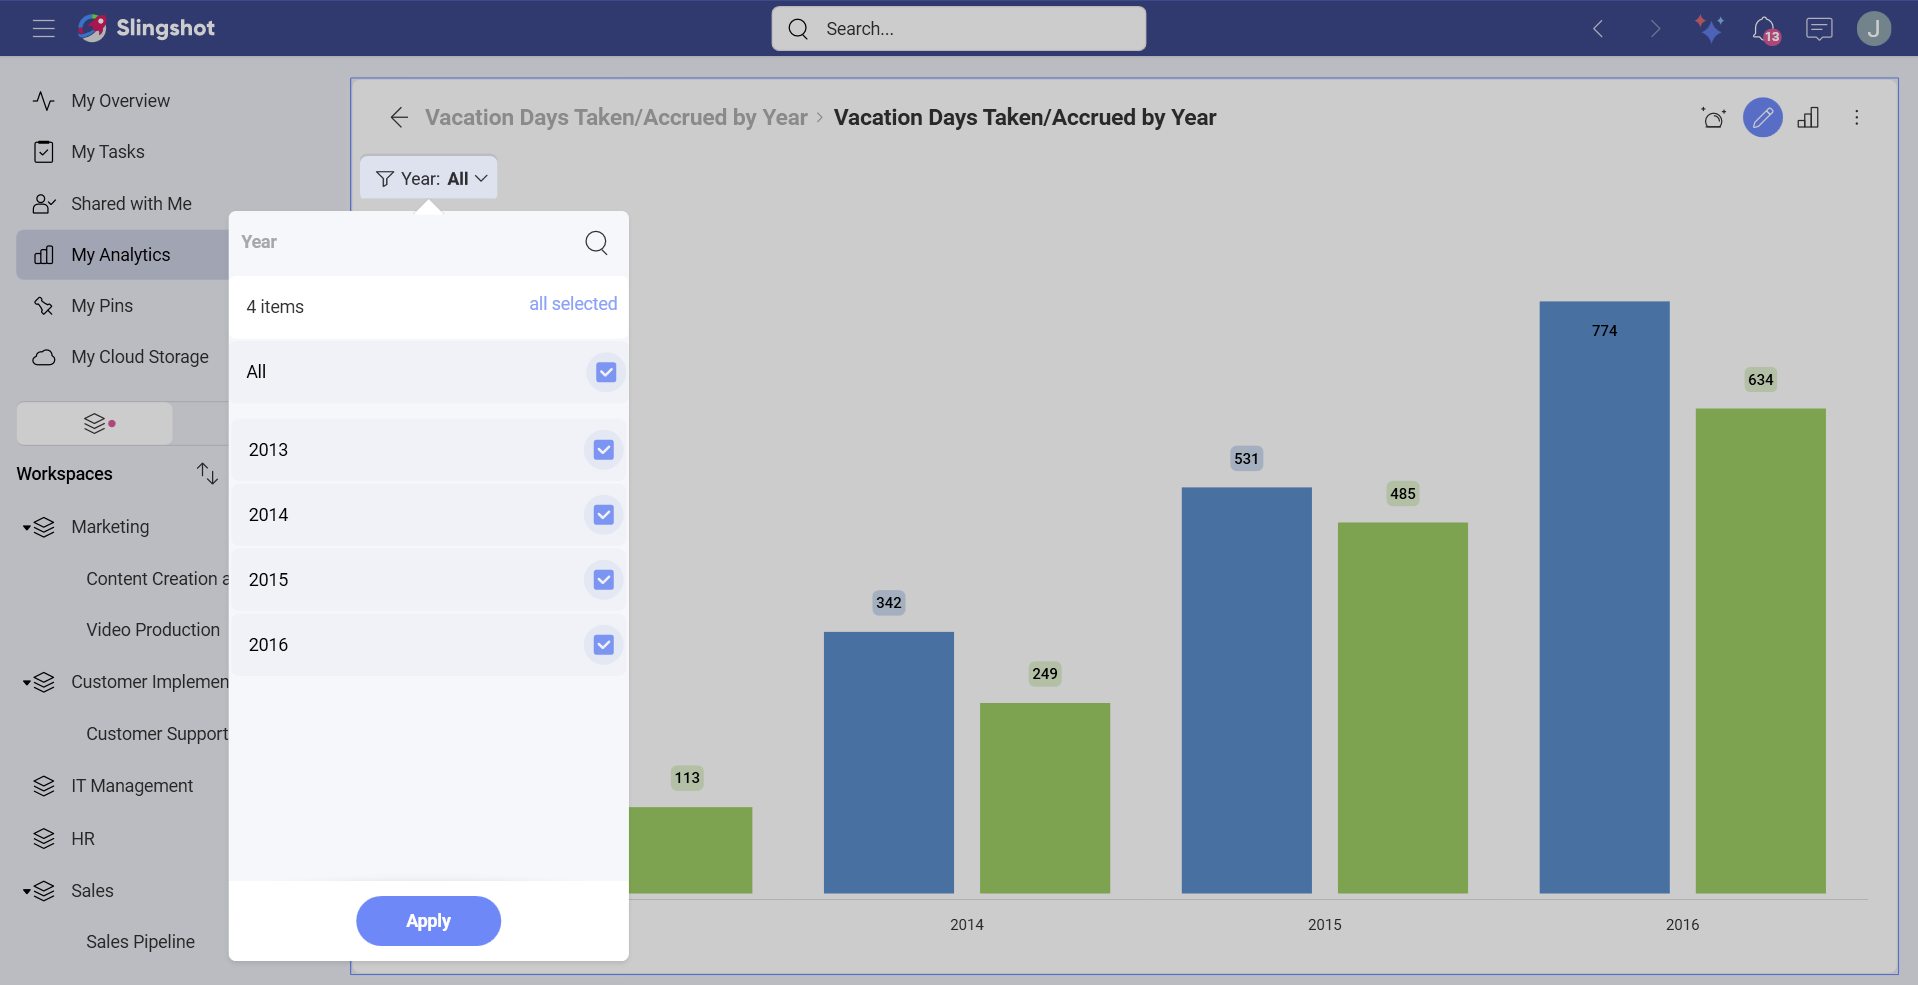This screenshot has height=985, width=1918.
Task: Collapse the Customer Implementation workspace
Action: (x=27, y=683)
